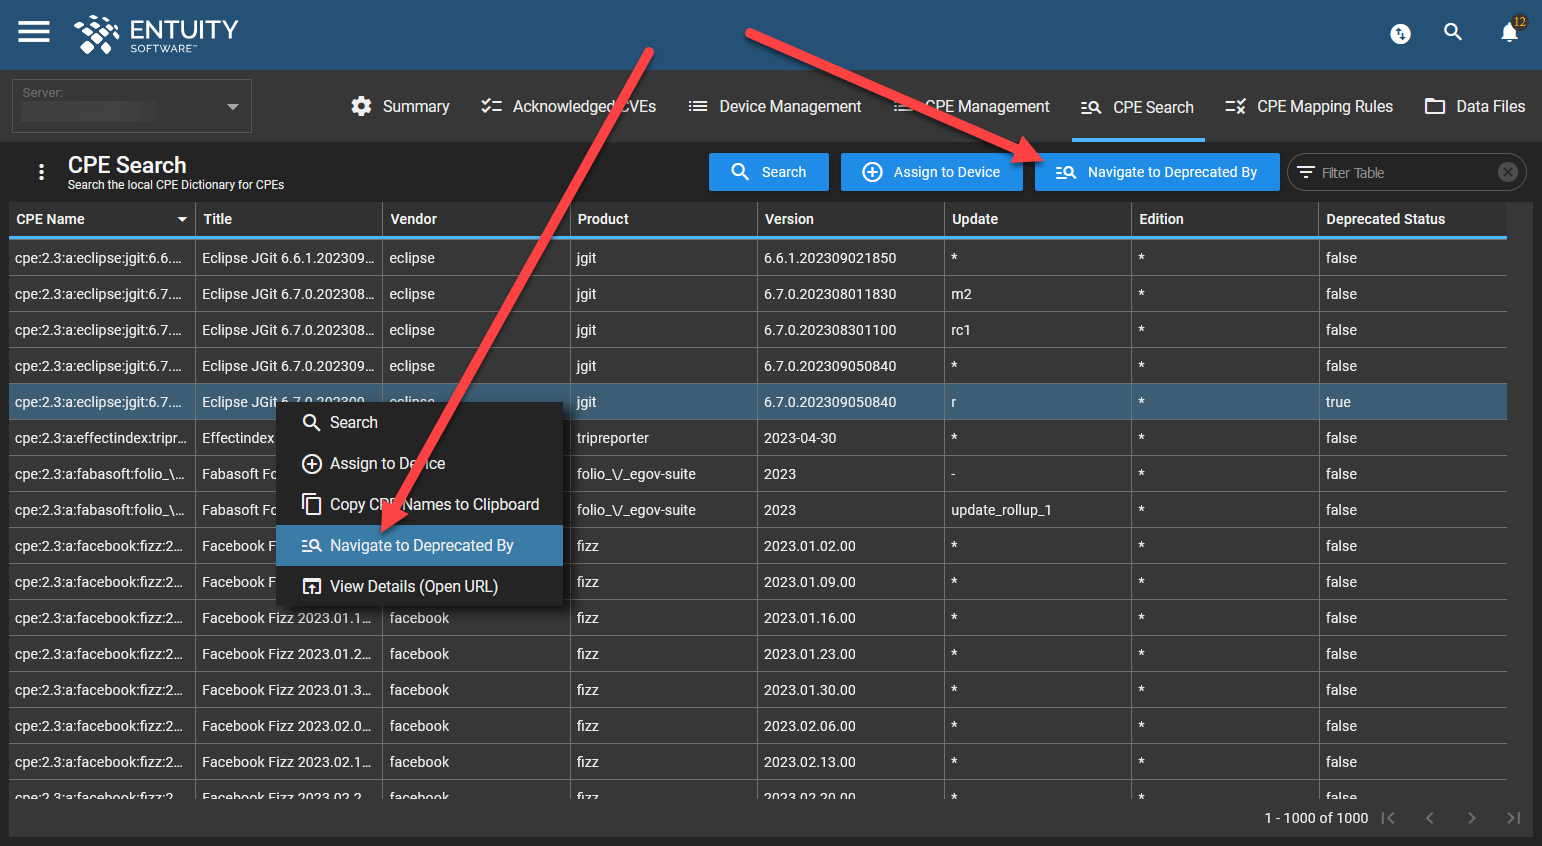Click the 'rc1' update cell
Screen dimensions: 1542x846
click(x=1037, y=330)
